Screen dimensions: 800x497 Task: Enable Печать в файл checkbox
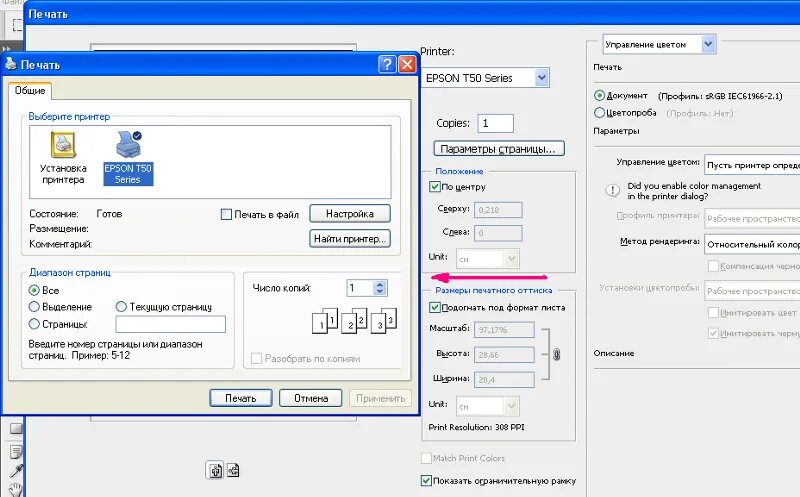226,214
